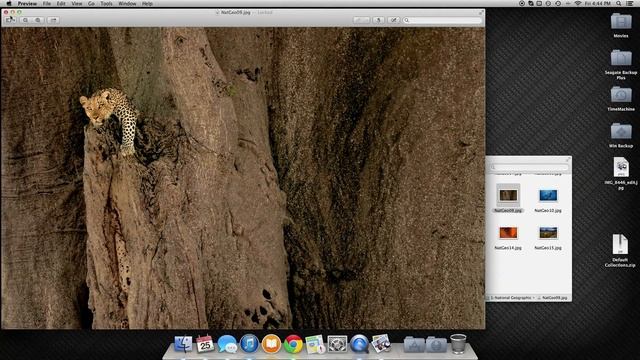Screen dimensions: 640x360
Task: Select the NatGeo10.jpg thumbnail in Finder window
Action: pyautogui.click(x=548, y=196)
